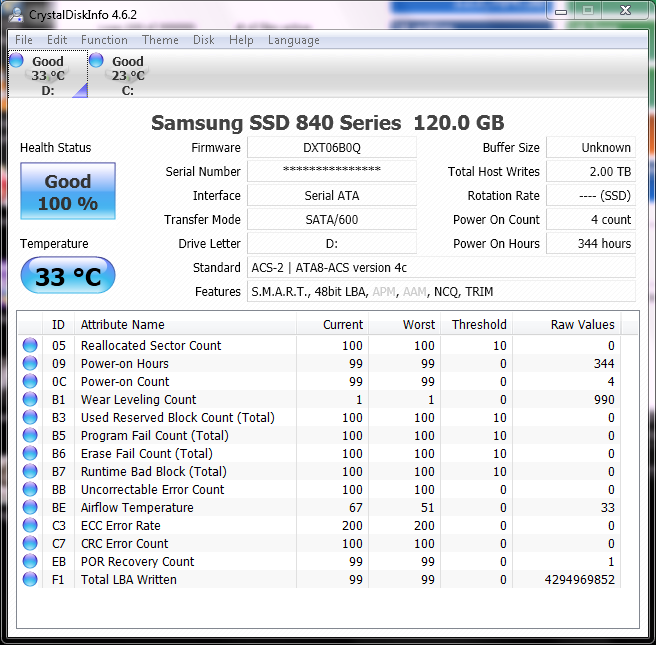656x645 pixels.
Task: Minimize the CrystalDiskInfo window
Action: click(561, 11)
